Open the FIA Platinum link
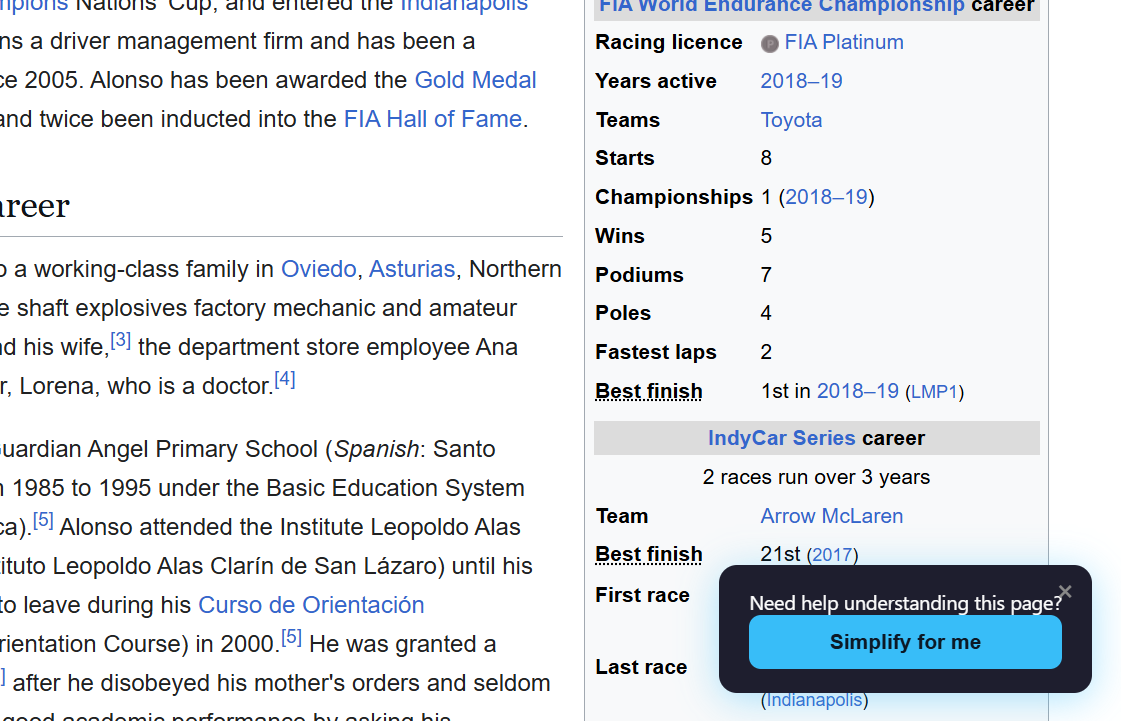 844,42
